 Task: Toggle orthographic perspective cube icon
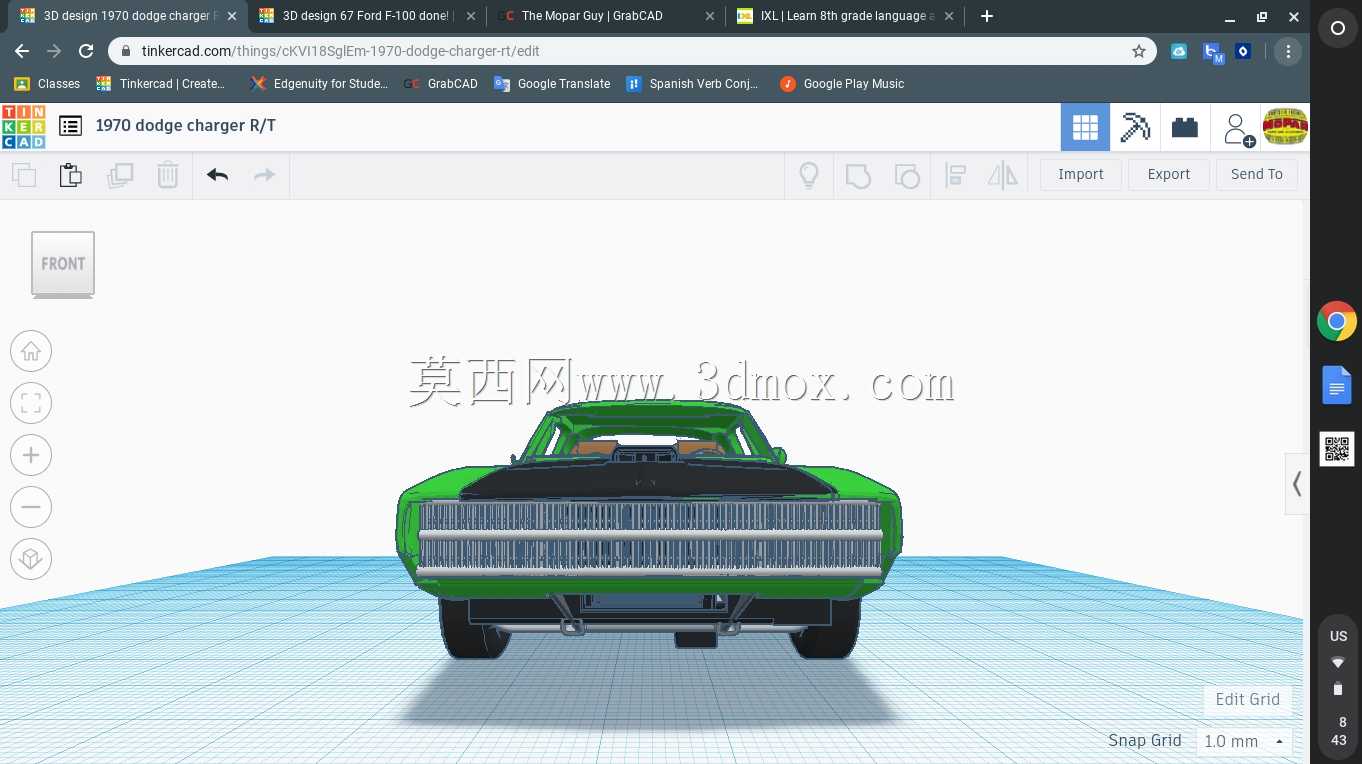point(31,559)
